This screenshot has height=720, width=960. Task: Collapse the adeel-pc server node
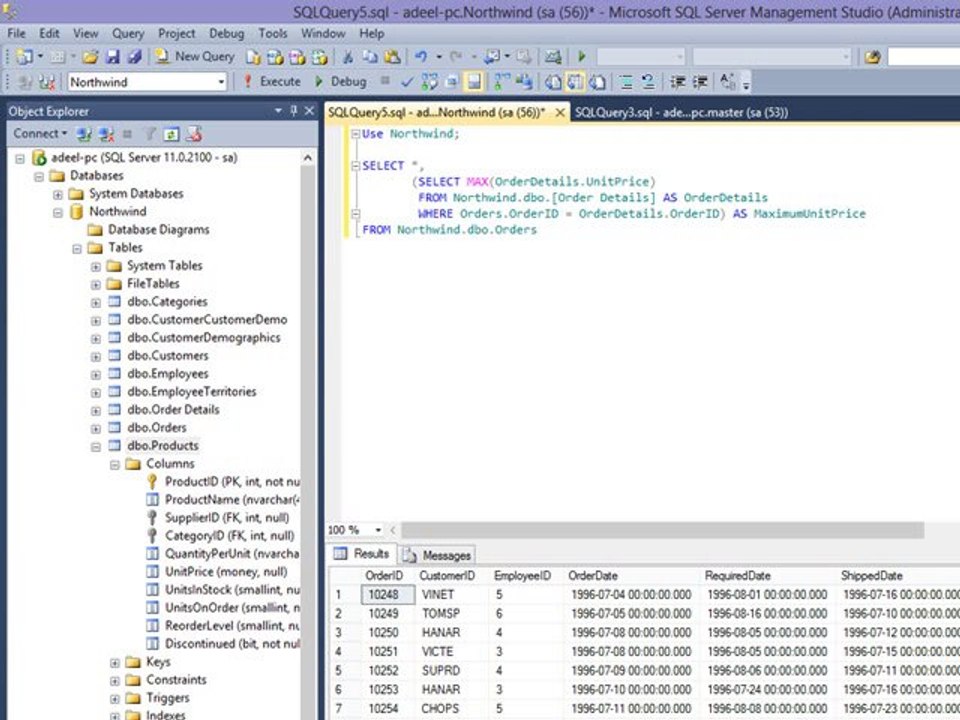[20, 159]
